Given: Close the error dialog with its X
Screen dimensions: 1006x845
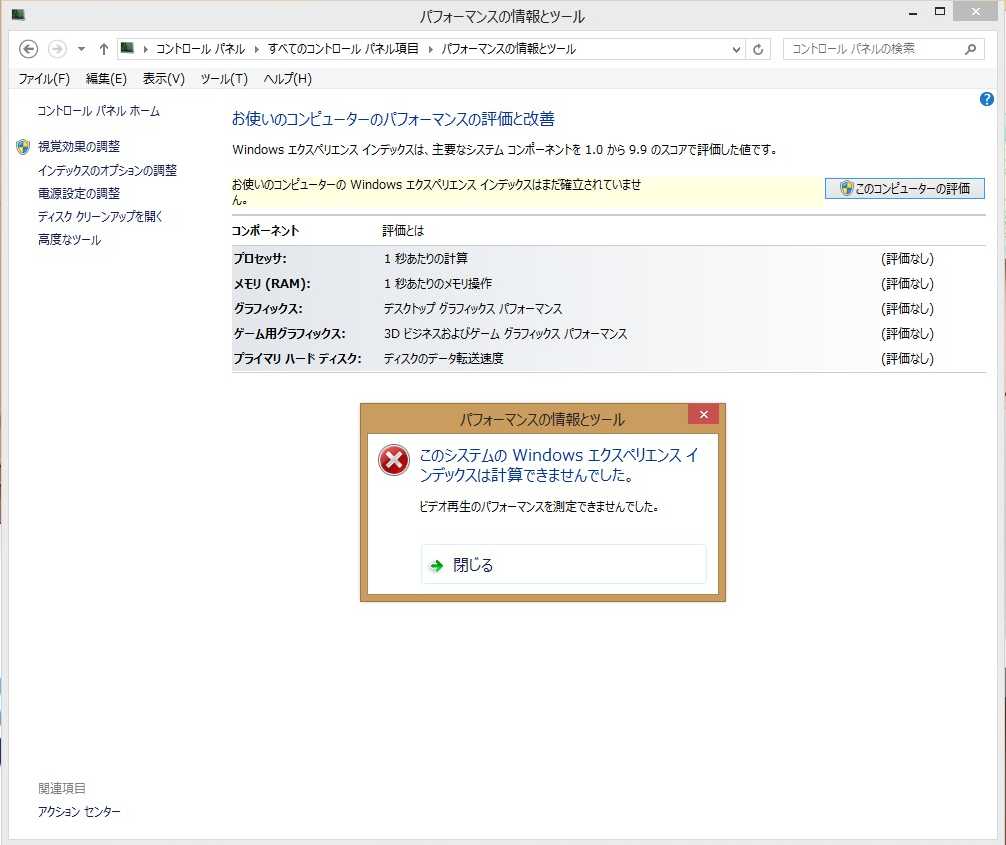Looking at the screenshot, I should tap(703, 414).
